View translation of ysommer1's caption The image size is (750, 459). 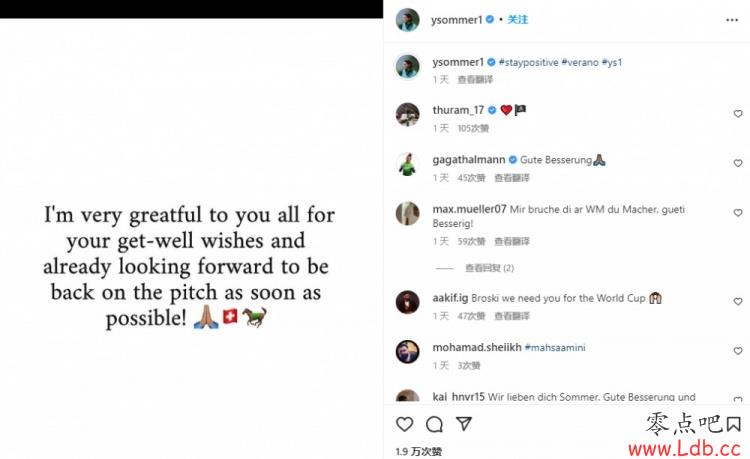click(x=475, y=79)
